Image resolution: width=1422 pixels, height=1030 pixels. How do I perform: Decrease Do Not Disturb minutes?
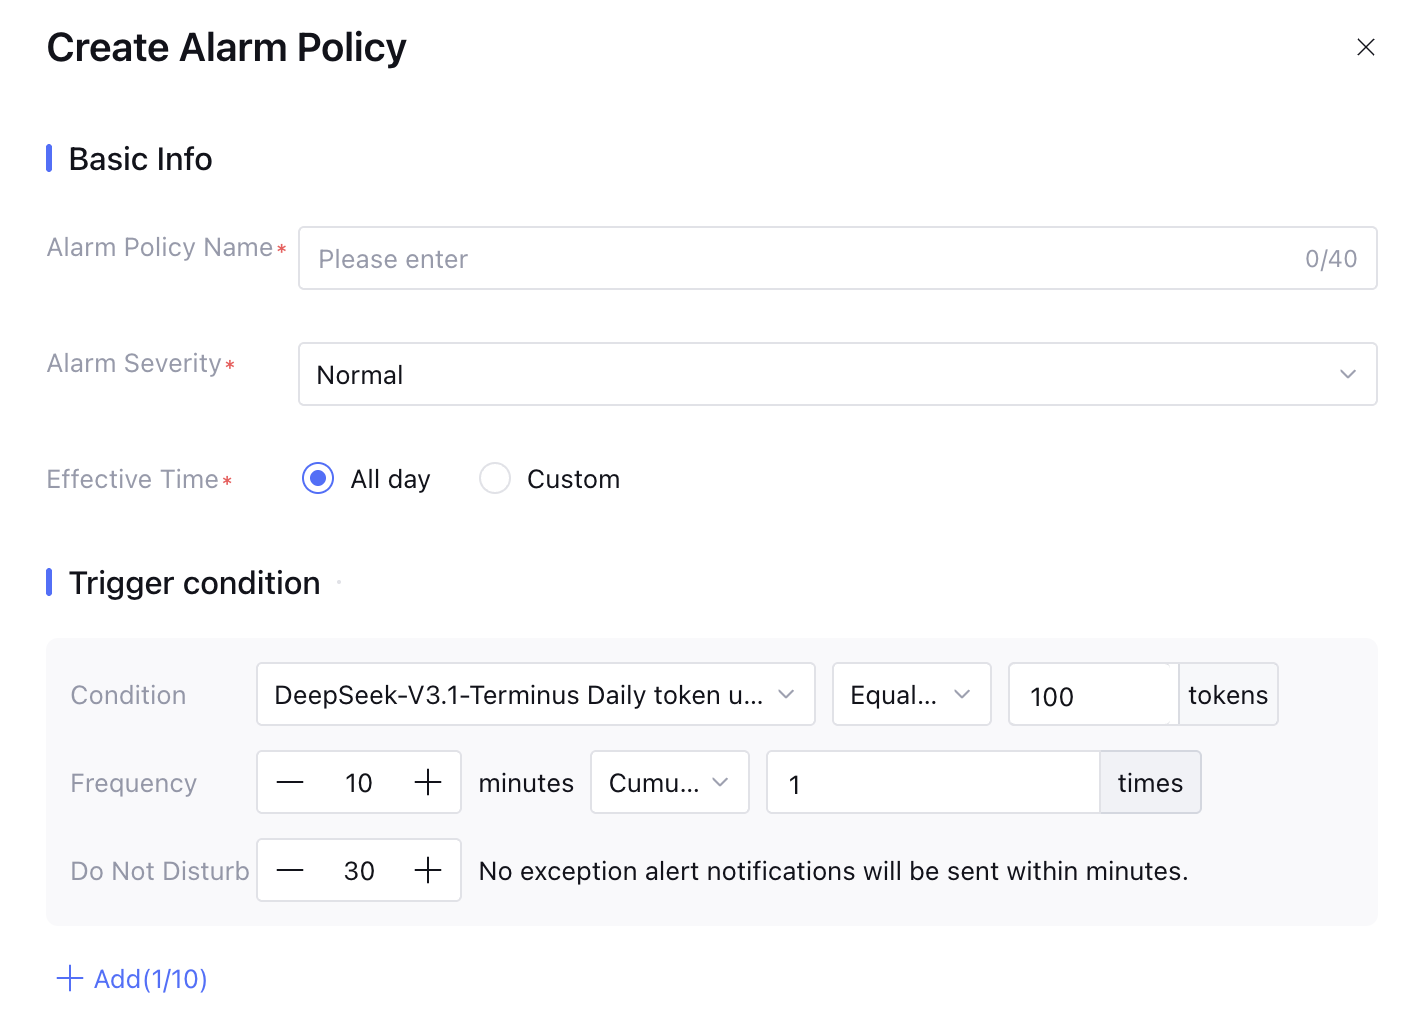pyautogui.click(x=290, y=871)
